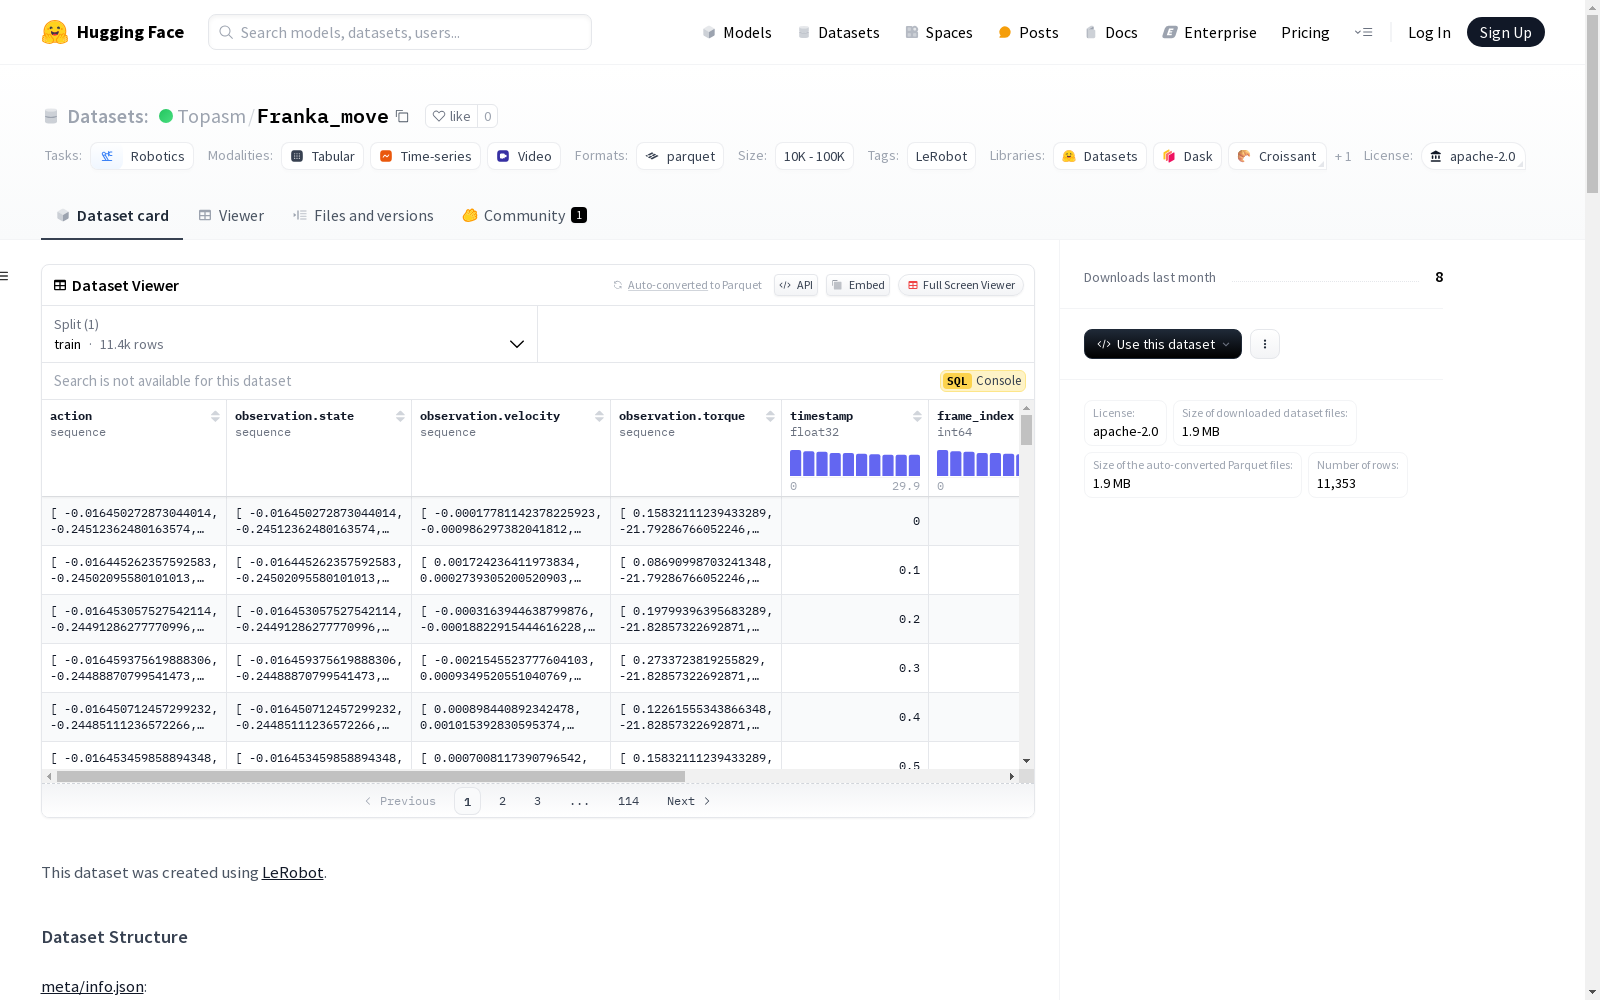Viewport: 1600px width, 1000px height.
Task: Go to page 2 of viewer
Action: pyautogui.click(x=502, y=801)
